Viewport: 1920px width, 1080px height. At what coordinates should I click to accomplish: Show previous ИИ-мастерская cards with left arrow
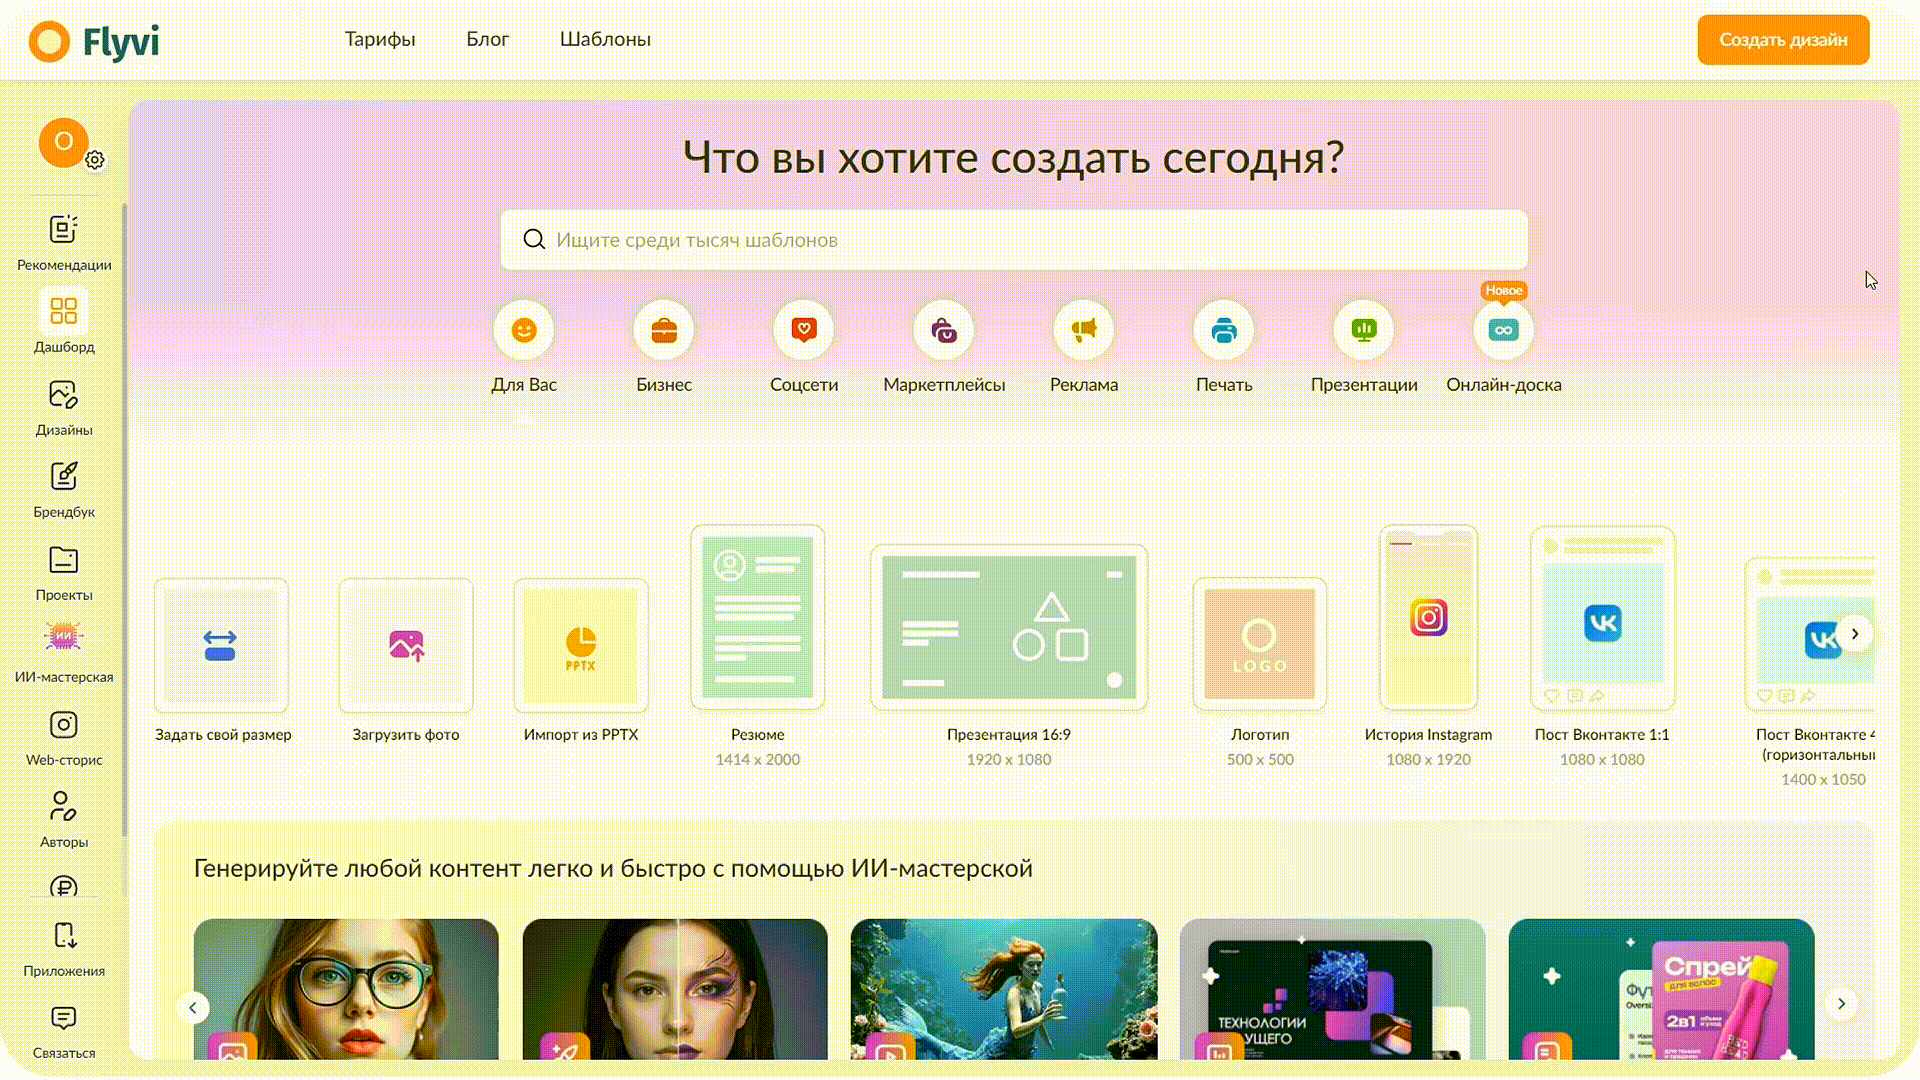click(x=193, y=1008)
